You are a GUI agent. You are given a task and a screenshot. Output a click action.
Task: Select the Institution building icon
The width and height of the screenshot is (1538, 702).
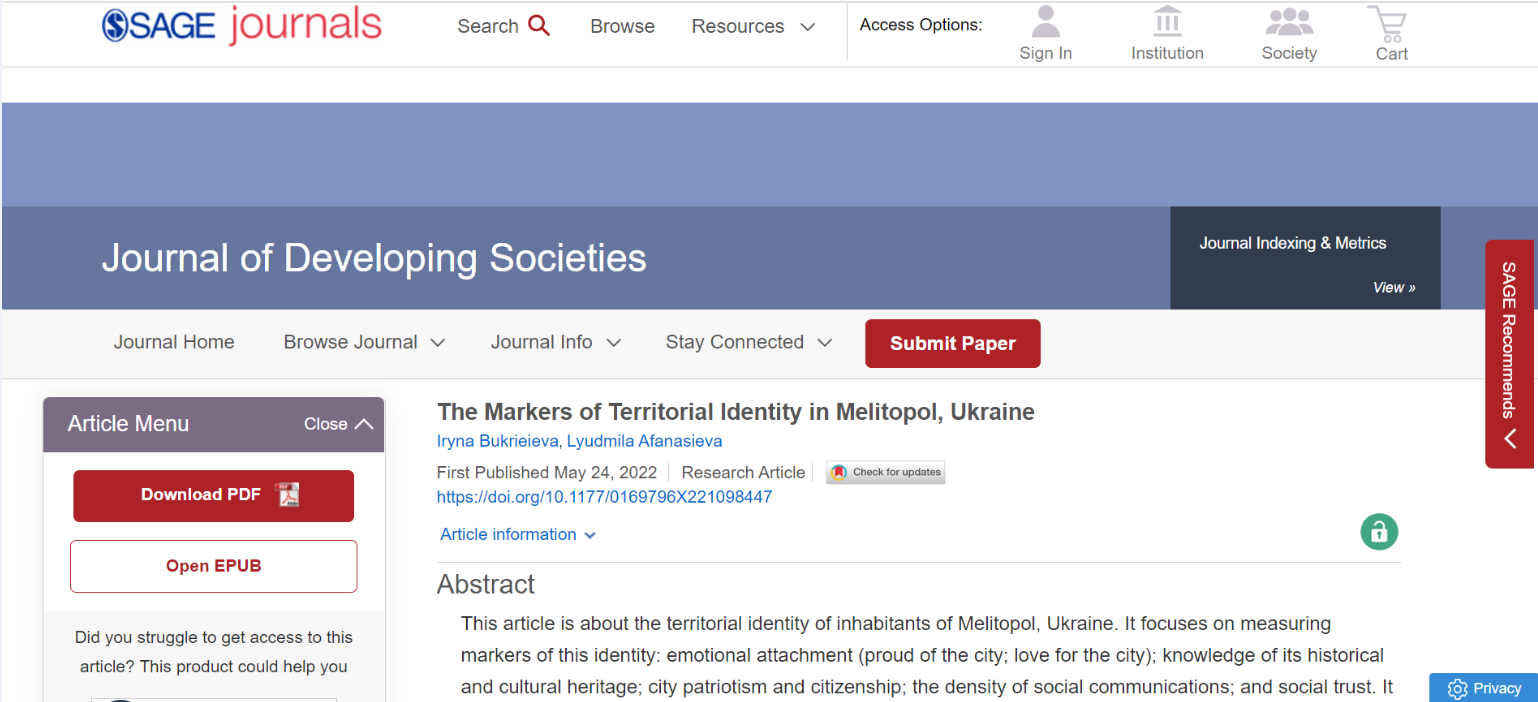1167,22
